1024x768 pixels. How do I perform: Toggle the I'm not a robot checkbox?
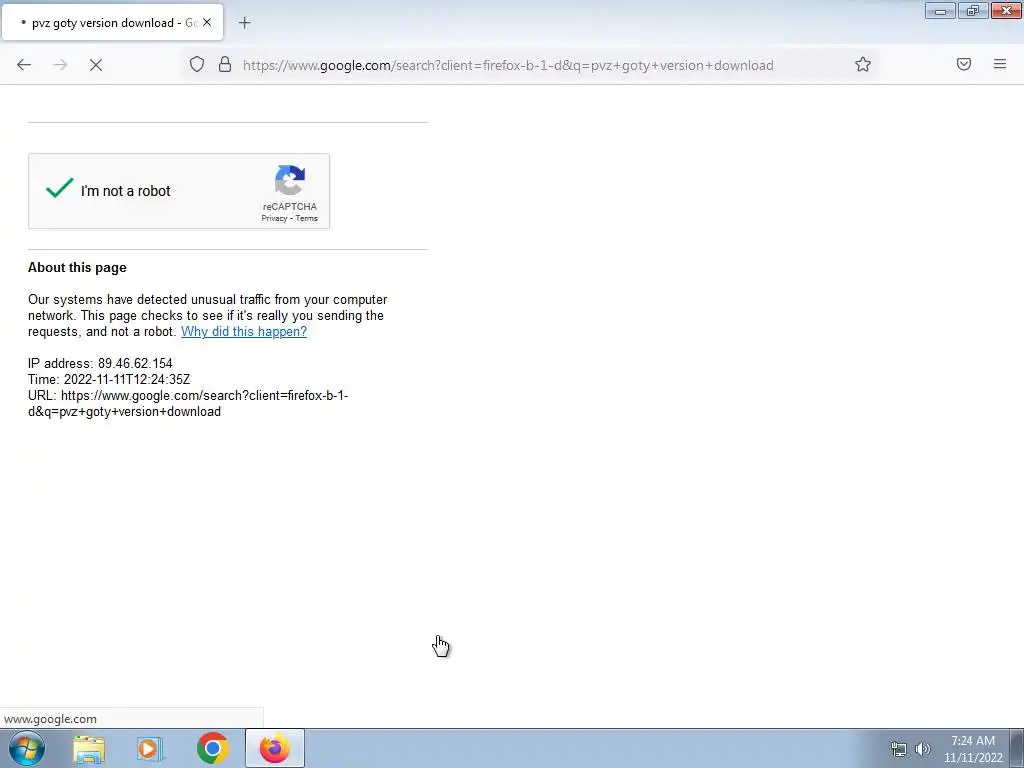click(x=59, y=189)
